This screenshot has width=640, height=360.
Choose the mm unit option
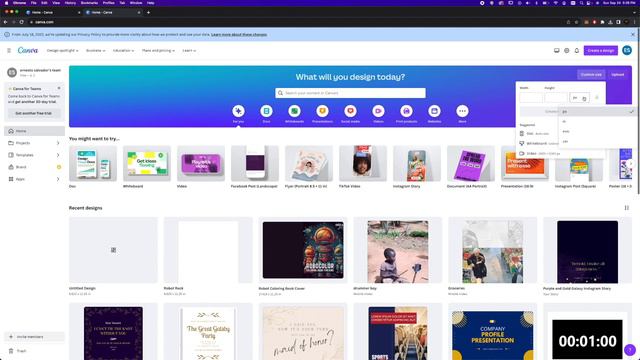point(599,131)
